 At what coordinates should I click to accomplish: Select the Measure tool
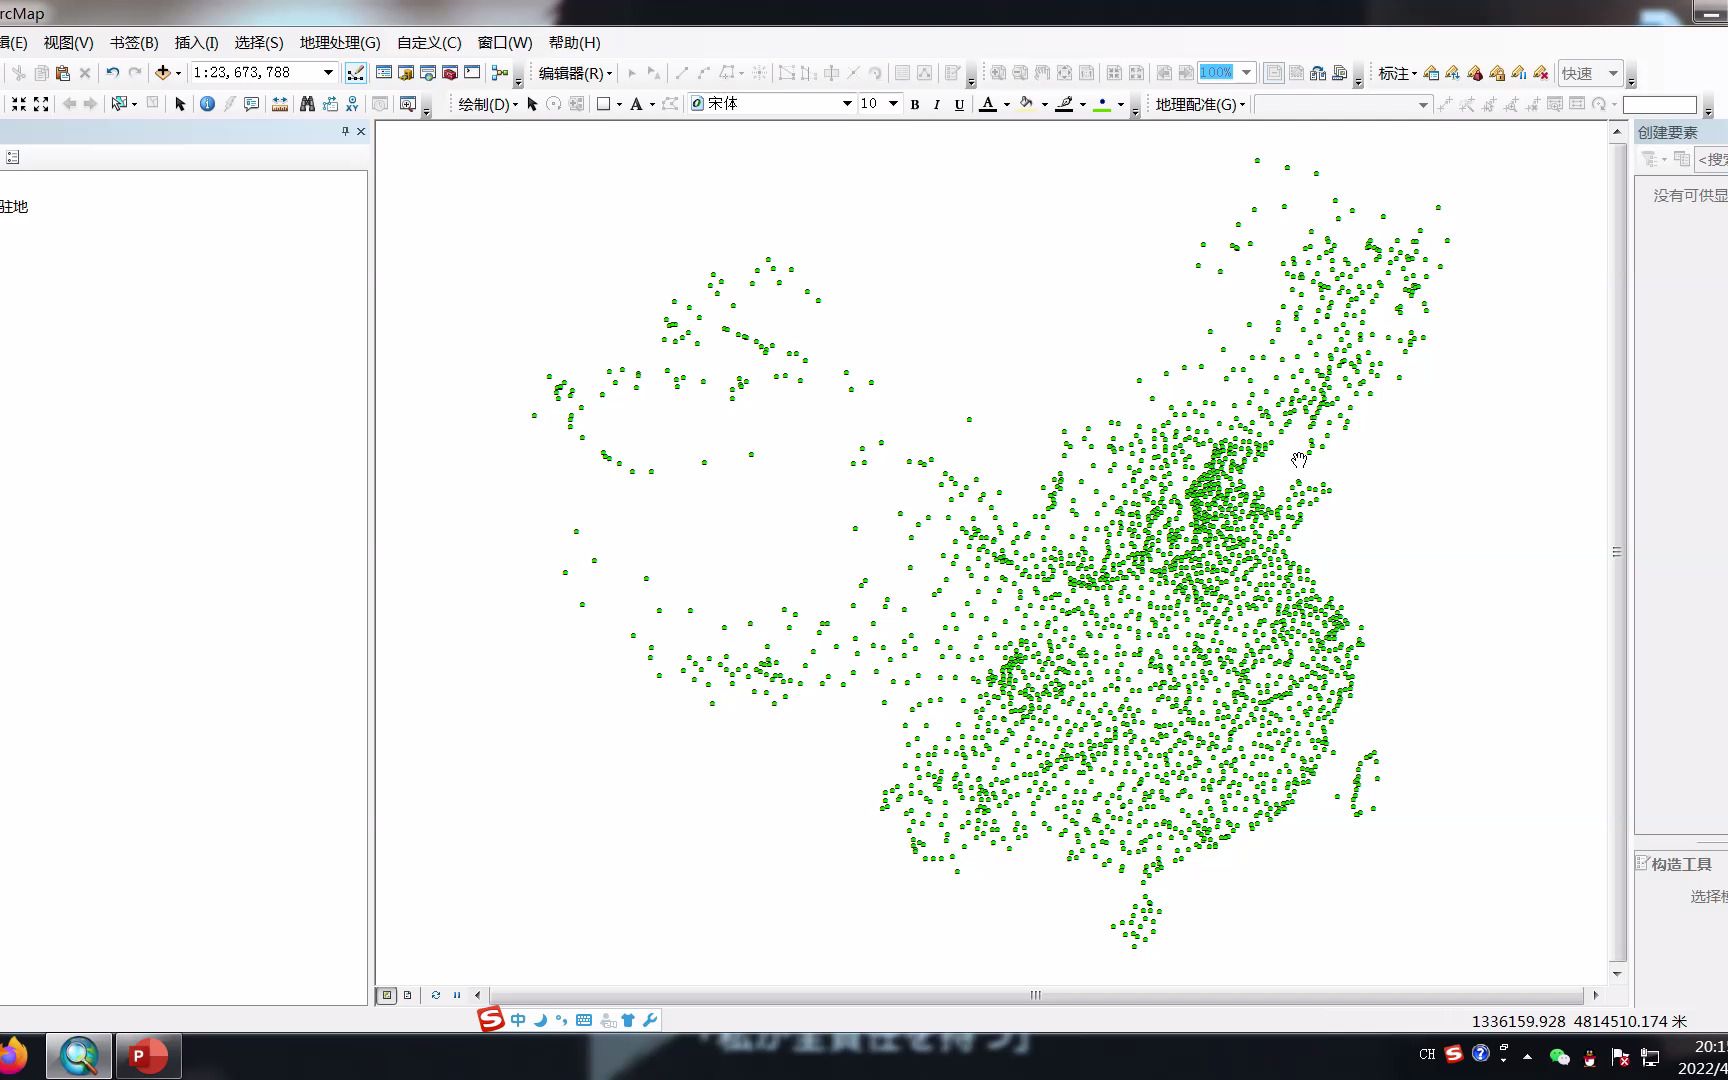pos(280,103)
